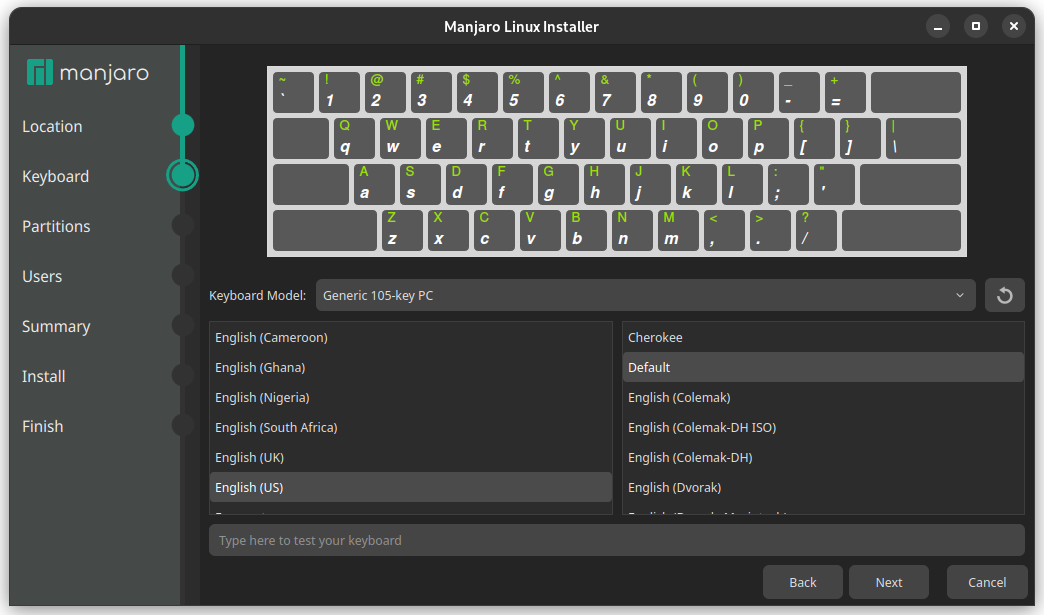Open the Keyboard step in sidebar
Screen dimensions: 1044x615
click(55, 176)
